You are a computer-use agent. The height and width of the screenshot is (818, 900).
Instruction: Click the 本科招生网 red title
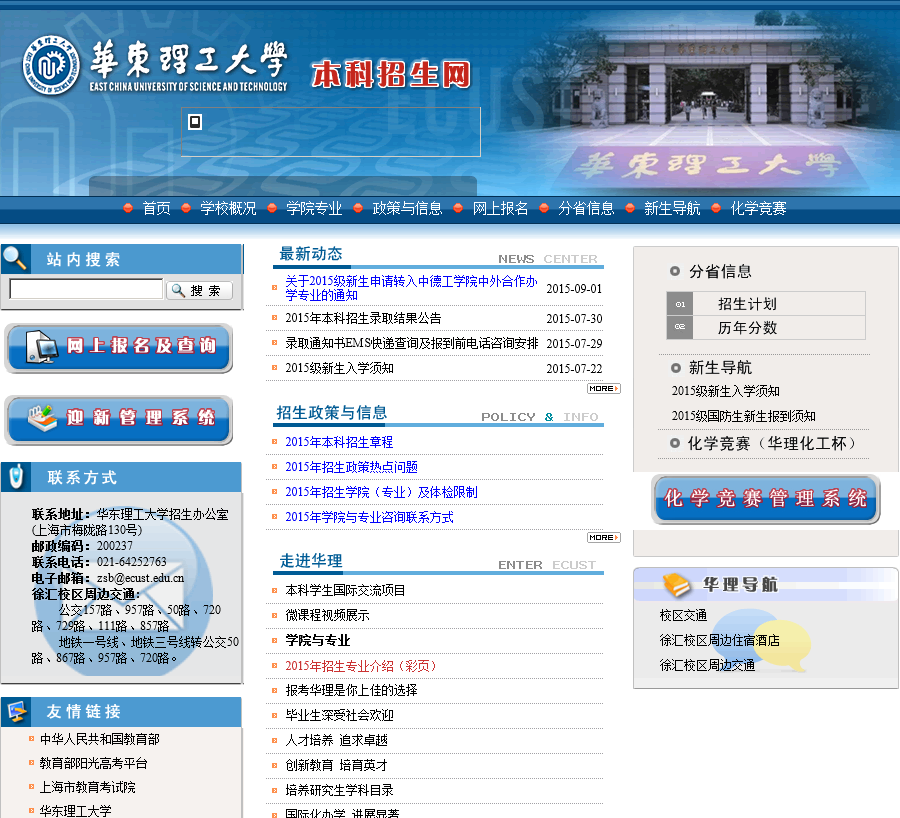[391, 75]
